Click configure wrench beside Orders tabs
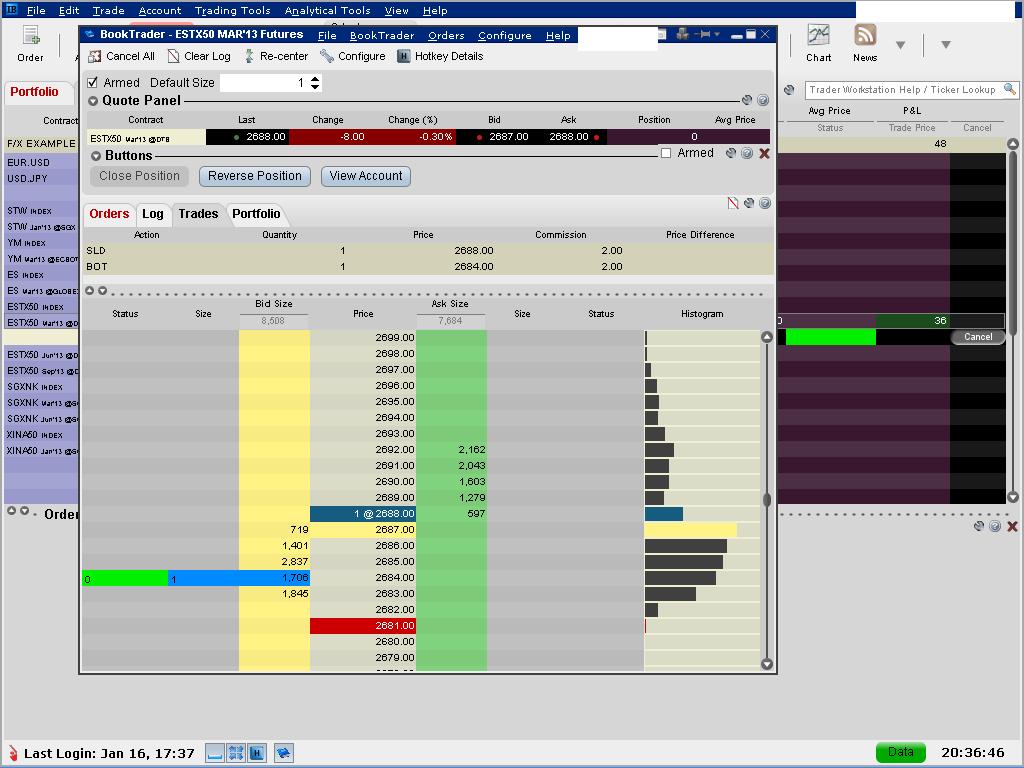 pos(749,203)
